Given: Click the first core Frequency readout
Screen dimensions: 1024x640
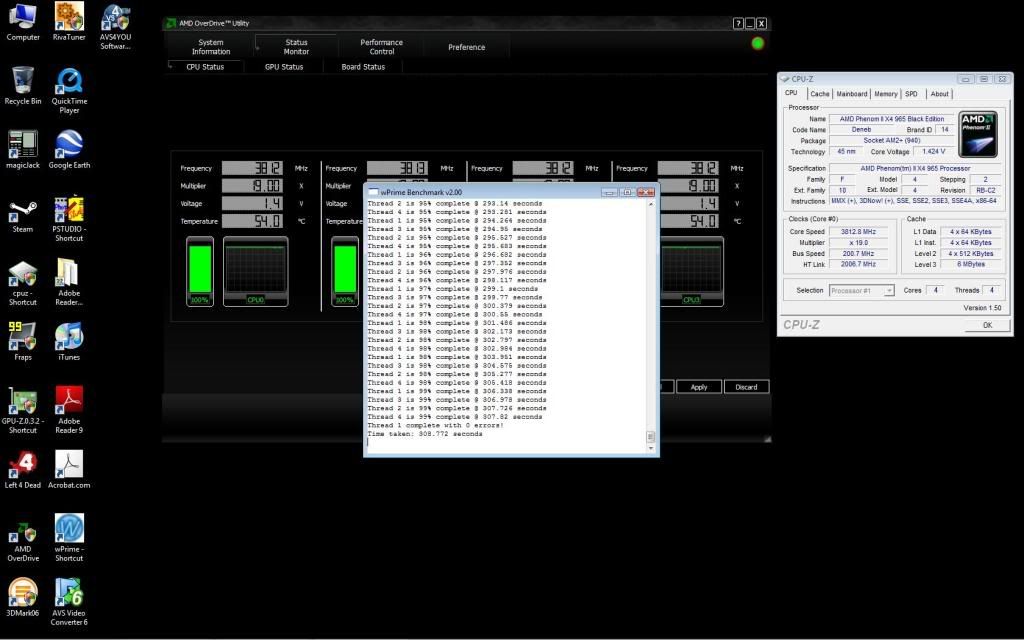Looking at the screenshot, I should [x=252, y=168].
